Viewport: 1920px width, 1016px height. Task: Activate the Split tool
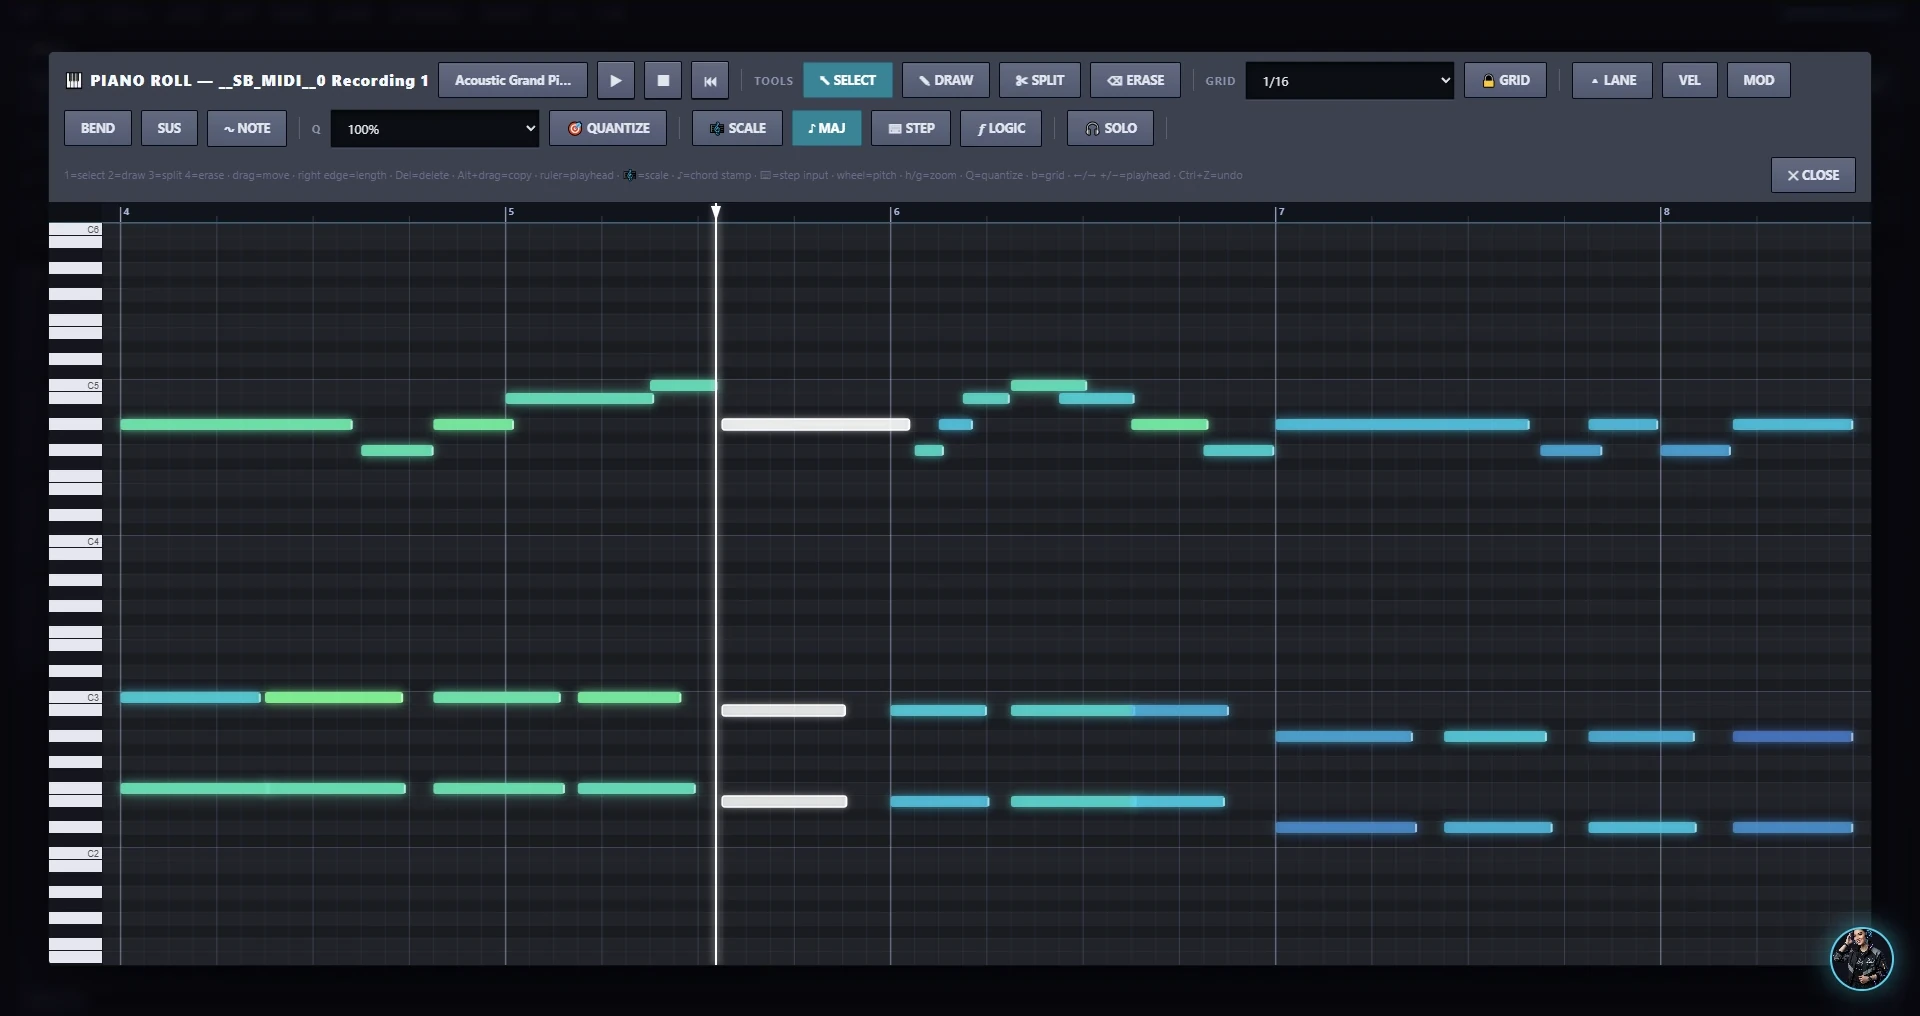coord(1039,80)
